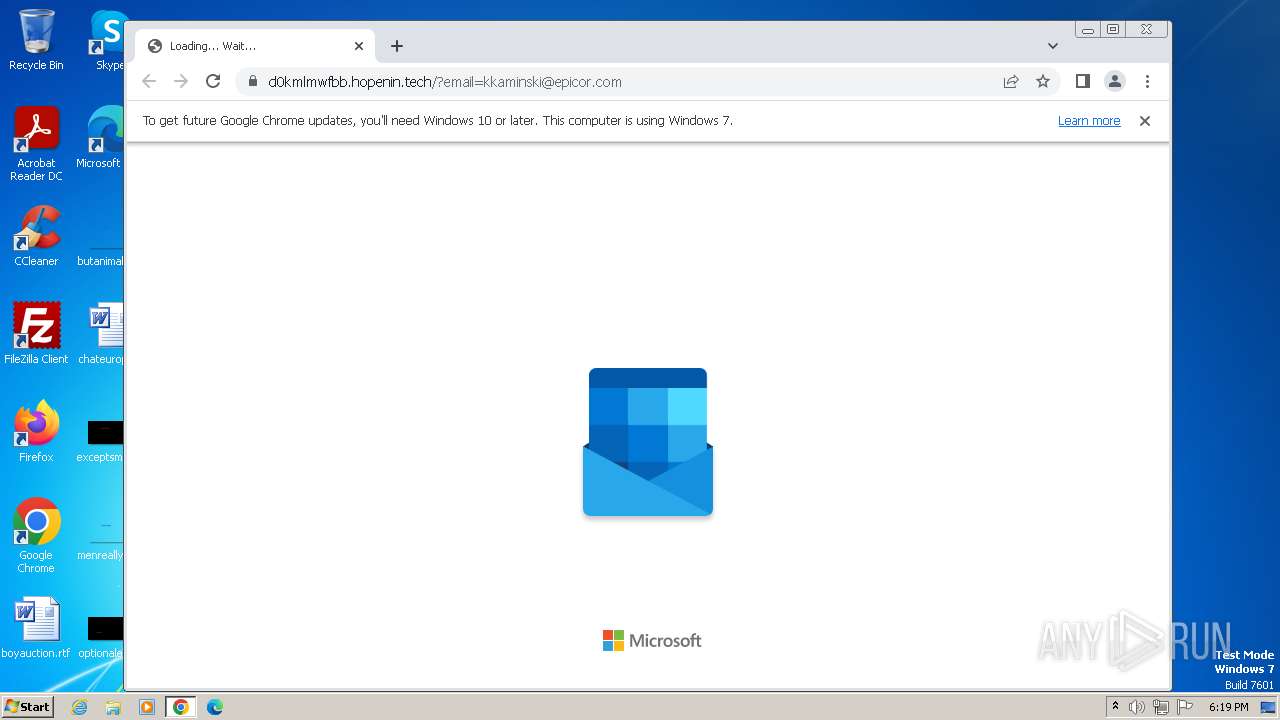Open Acrobat Reader DC shortcut
The image size is (1280, 720).
tap(36, 144)
